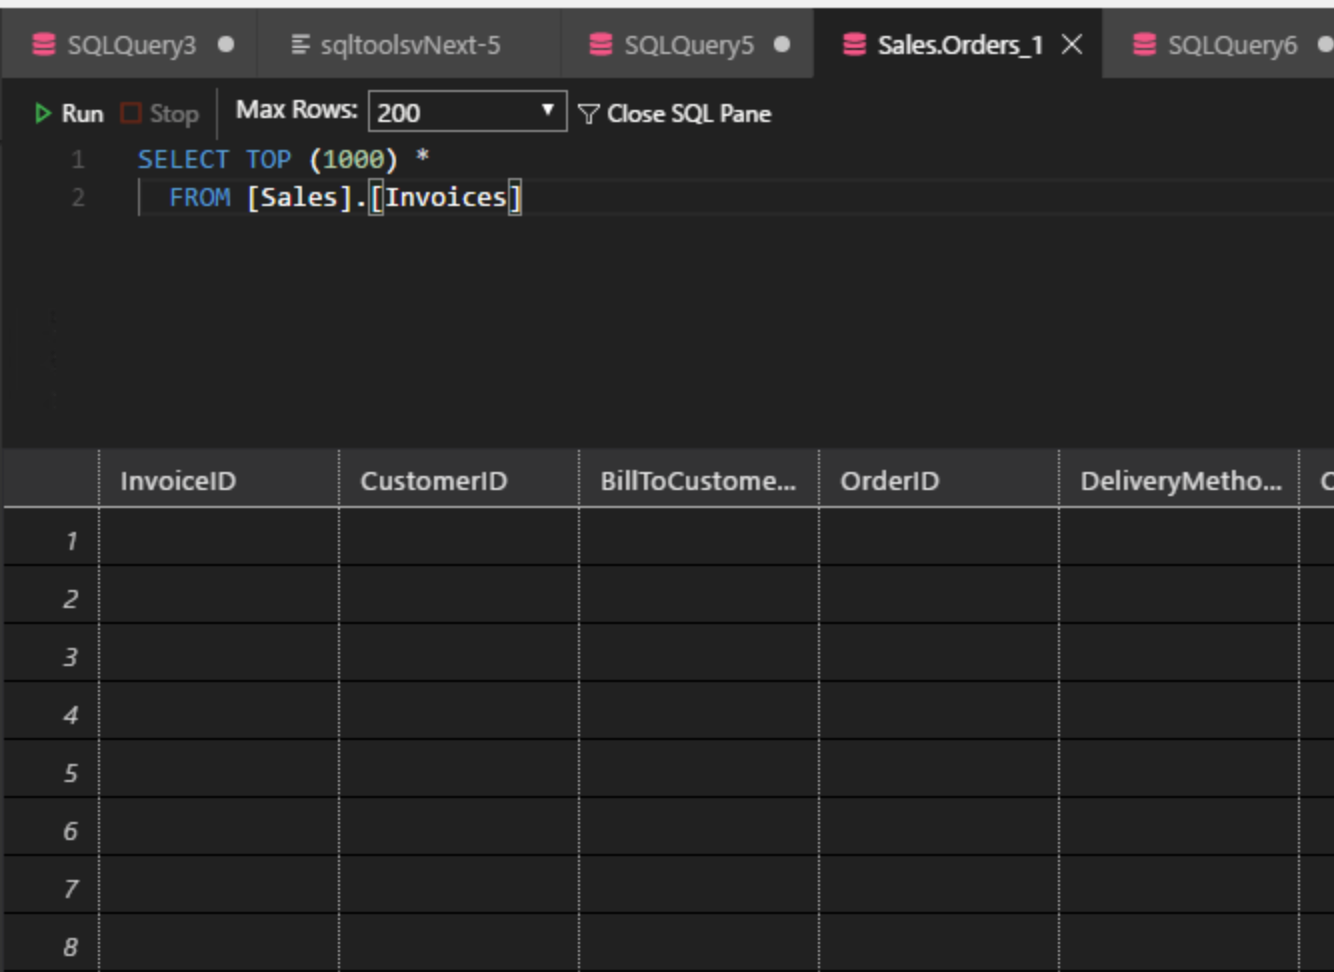Click the filter icon beside Close SQL Pane
Screen dimensions: 1334x972
tap(590, 114)
